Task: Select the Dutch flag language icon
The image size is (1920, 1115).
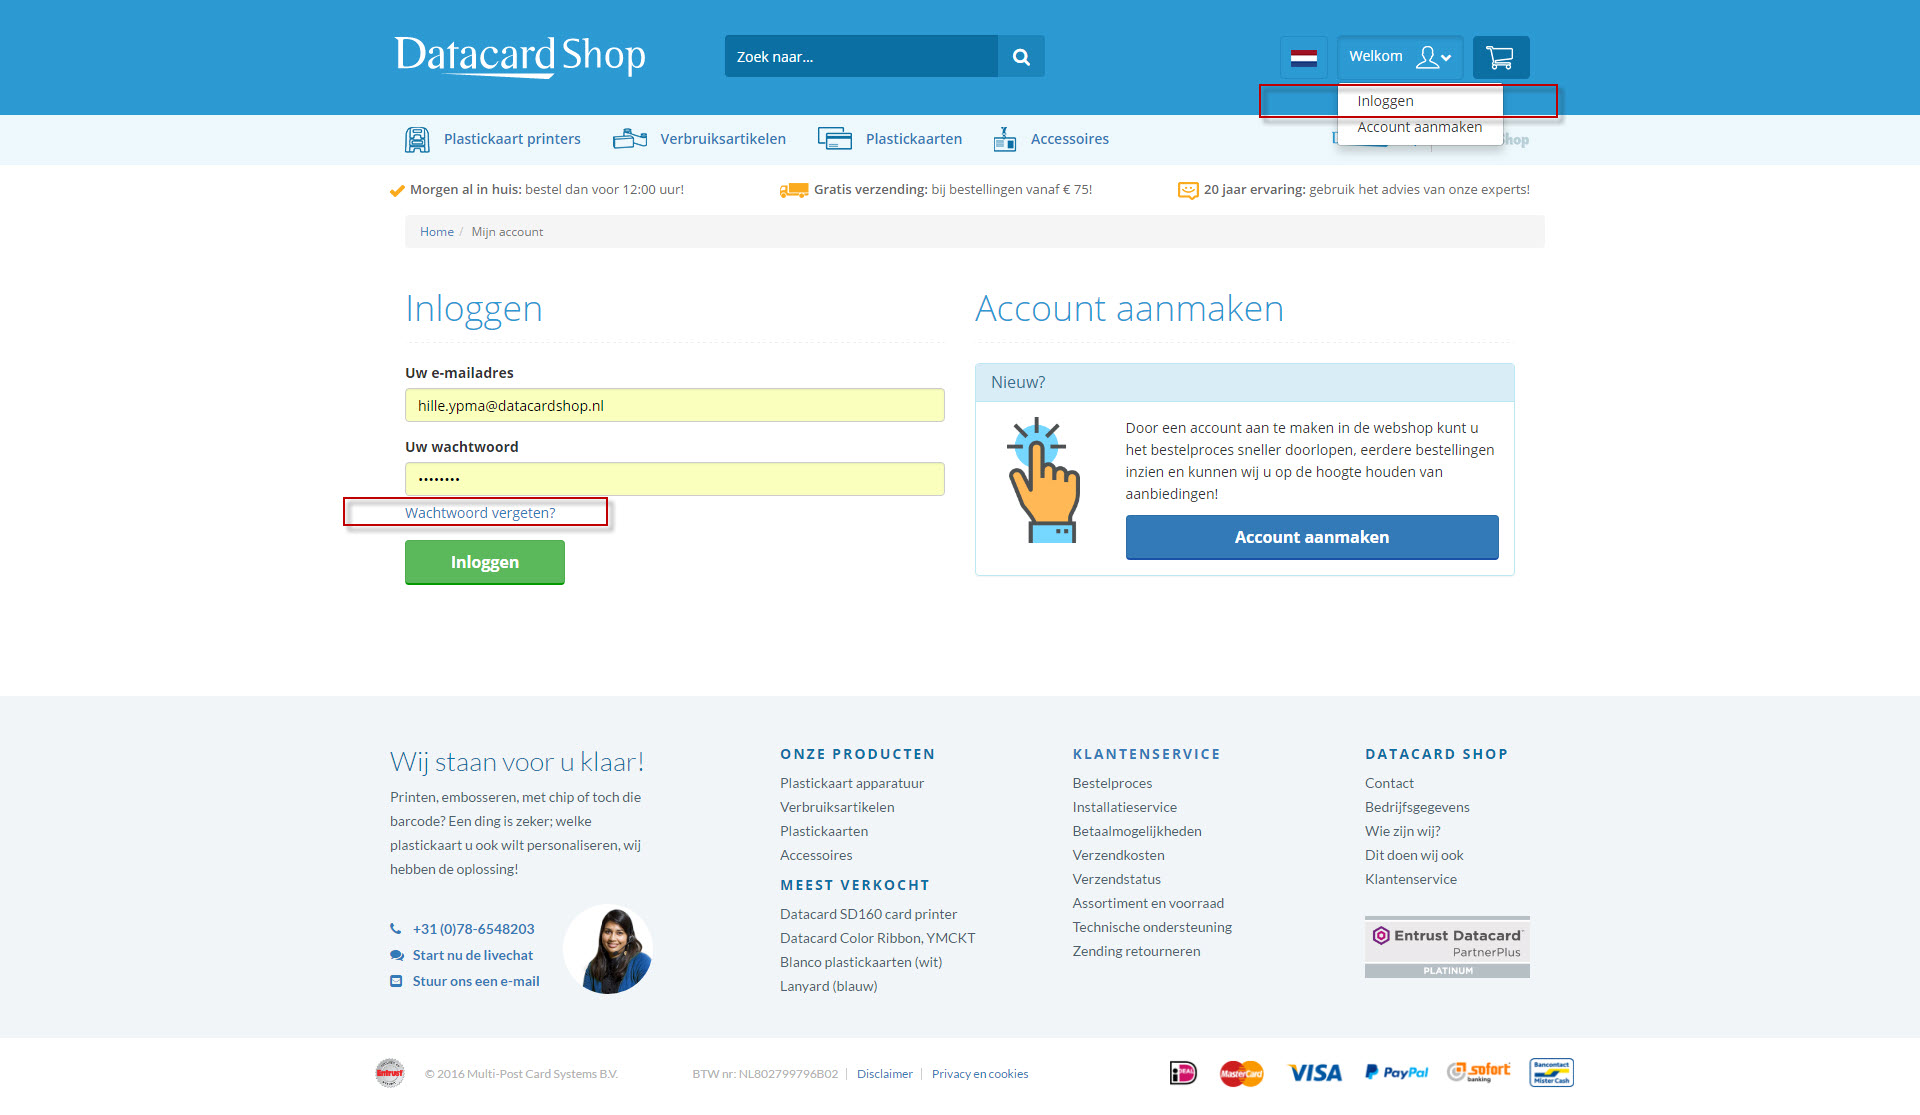Action: coord(1304,57)
